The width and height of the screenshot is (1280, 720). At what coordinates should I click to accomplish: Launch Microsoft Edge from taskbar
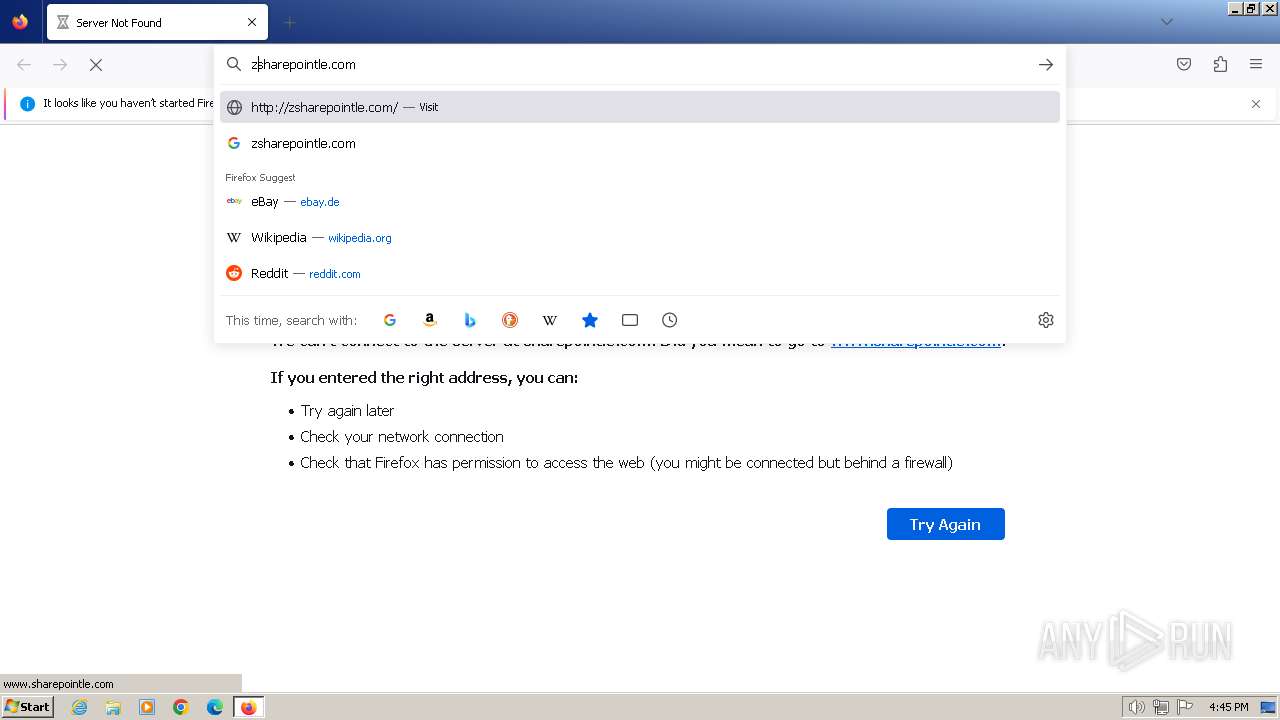point(215,707)
